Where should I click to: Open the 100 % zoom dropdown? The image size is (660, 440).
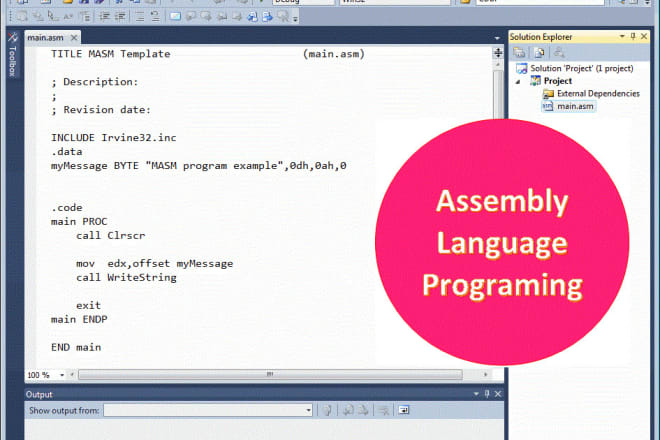(x=62, y=375)
